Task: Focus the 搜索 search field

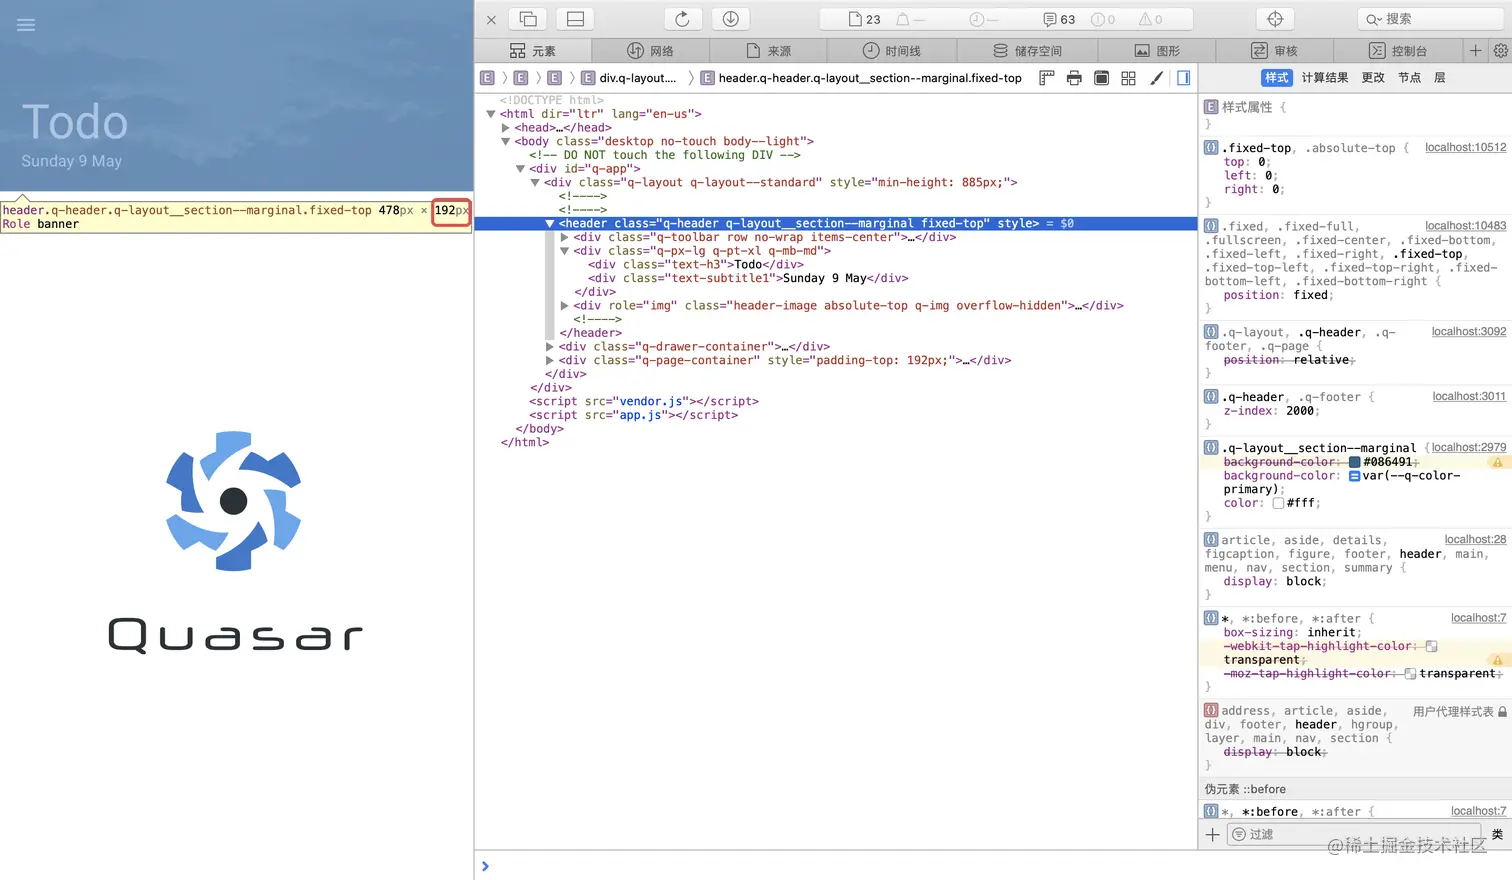Action: [1431, 19]
